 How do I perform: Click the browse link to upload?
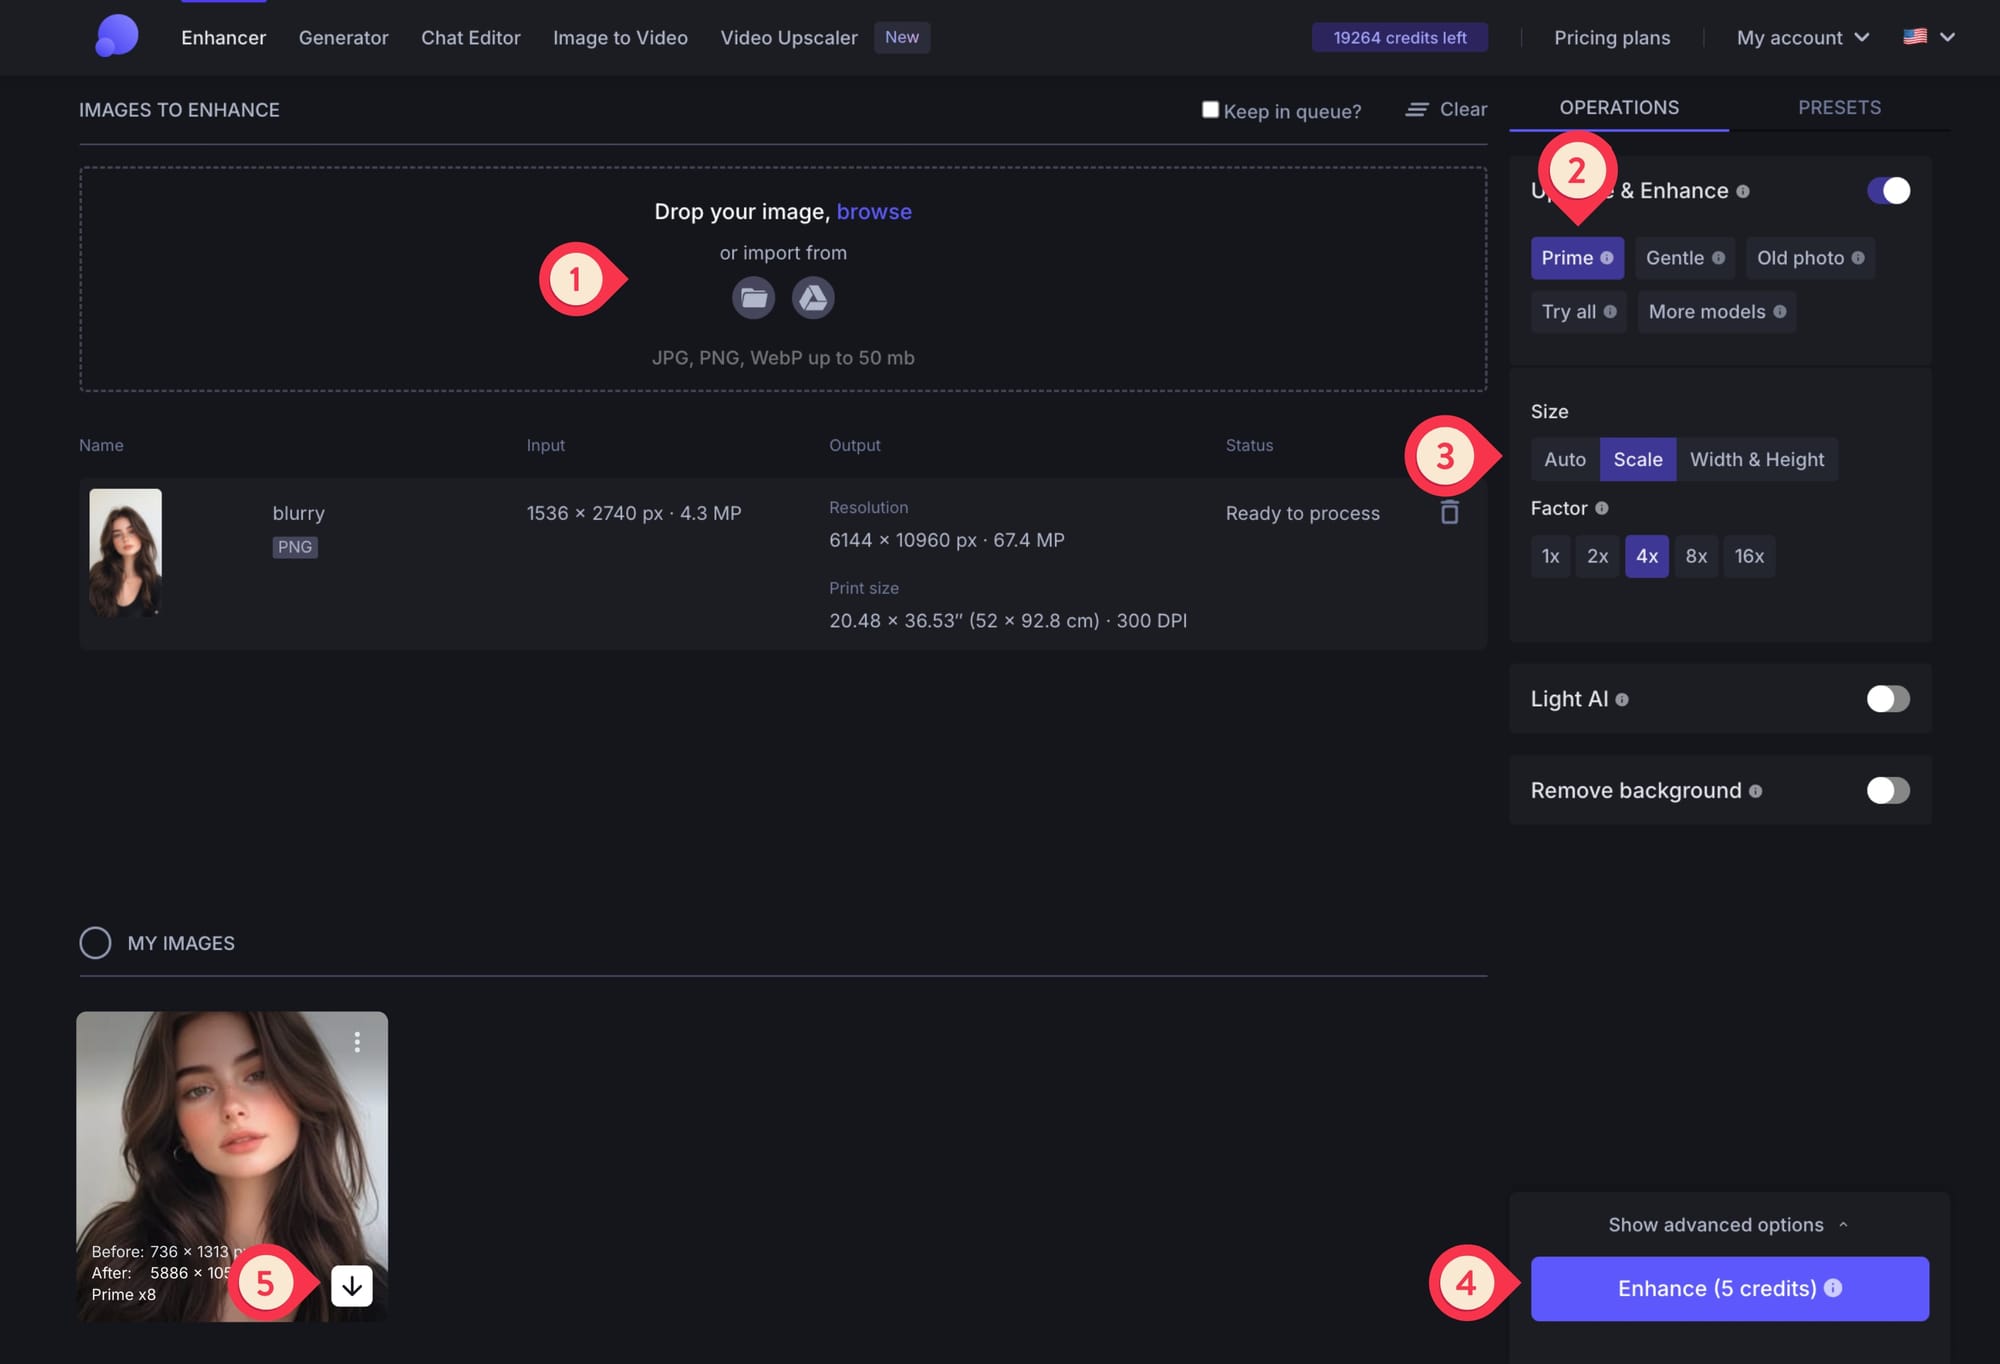pos(874,211)
